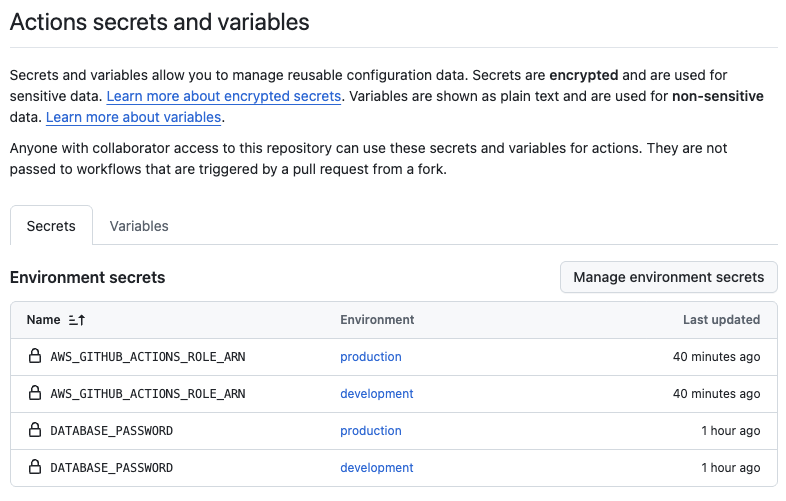Click lock icon of development AWS_GITHUB_ACTIONS_ROLE_ARN
Viewport: 786px width, 501px height.
(35, 393)
